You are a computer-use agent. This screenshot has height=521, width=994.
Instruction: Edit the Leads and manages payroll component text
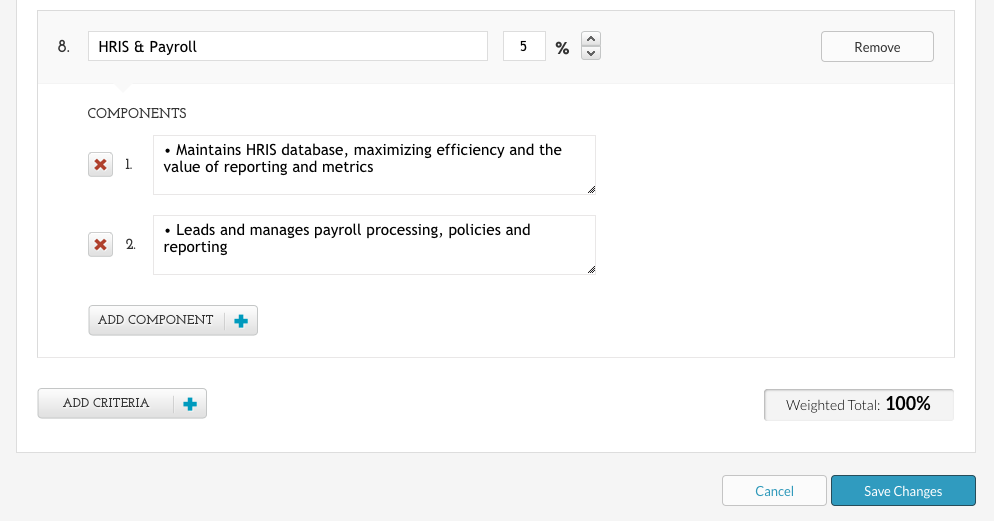point(374,245)
